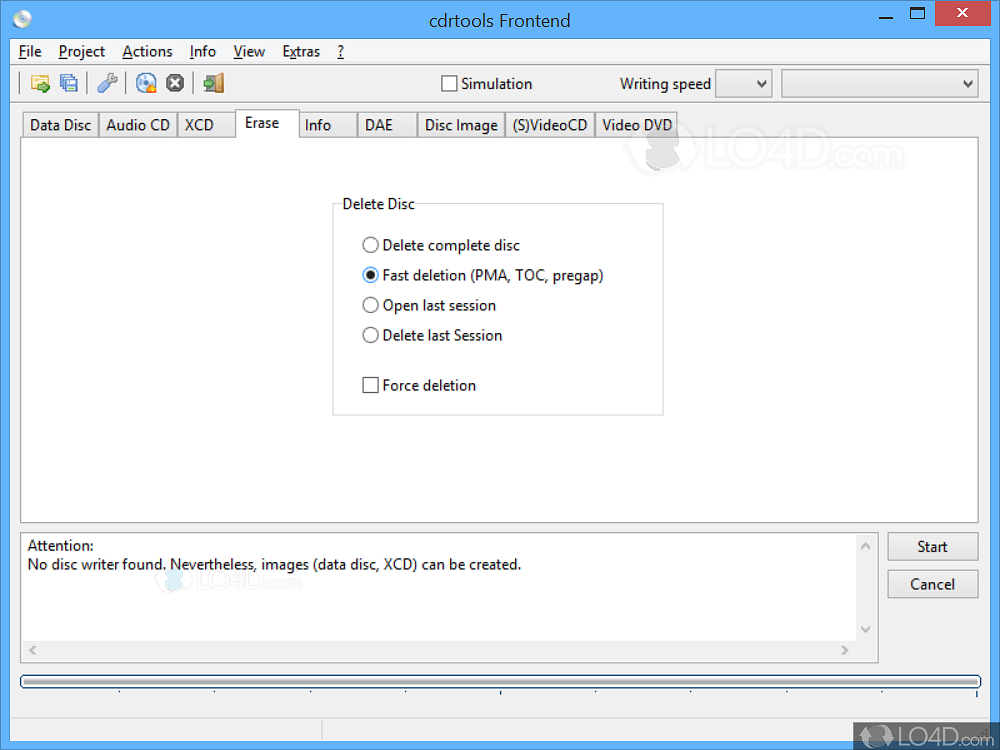Click the exit door toolbar icon
The width and height of the screenshot is (1000, 750).
coord(213,84)
